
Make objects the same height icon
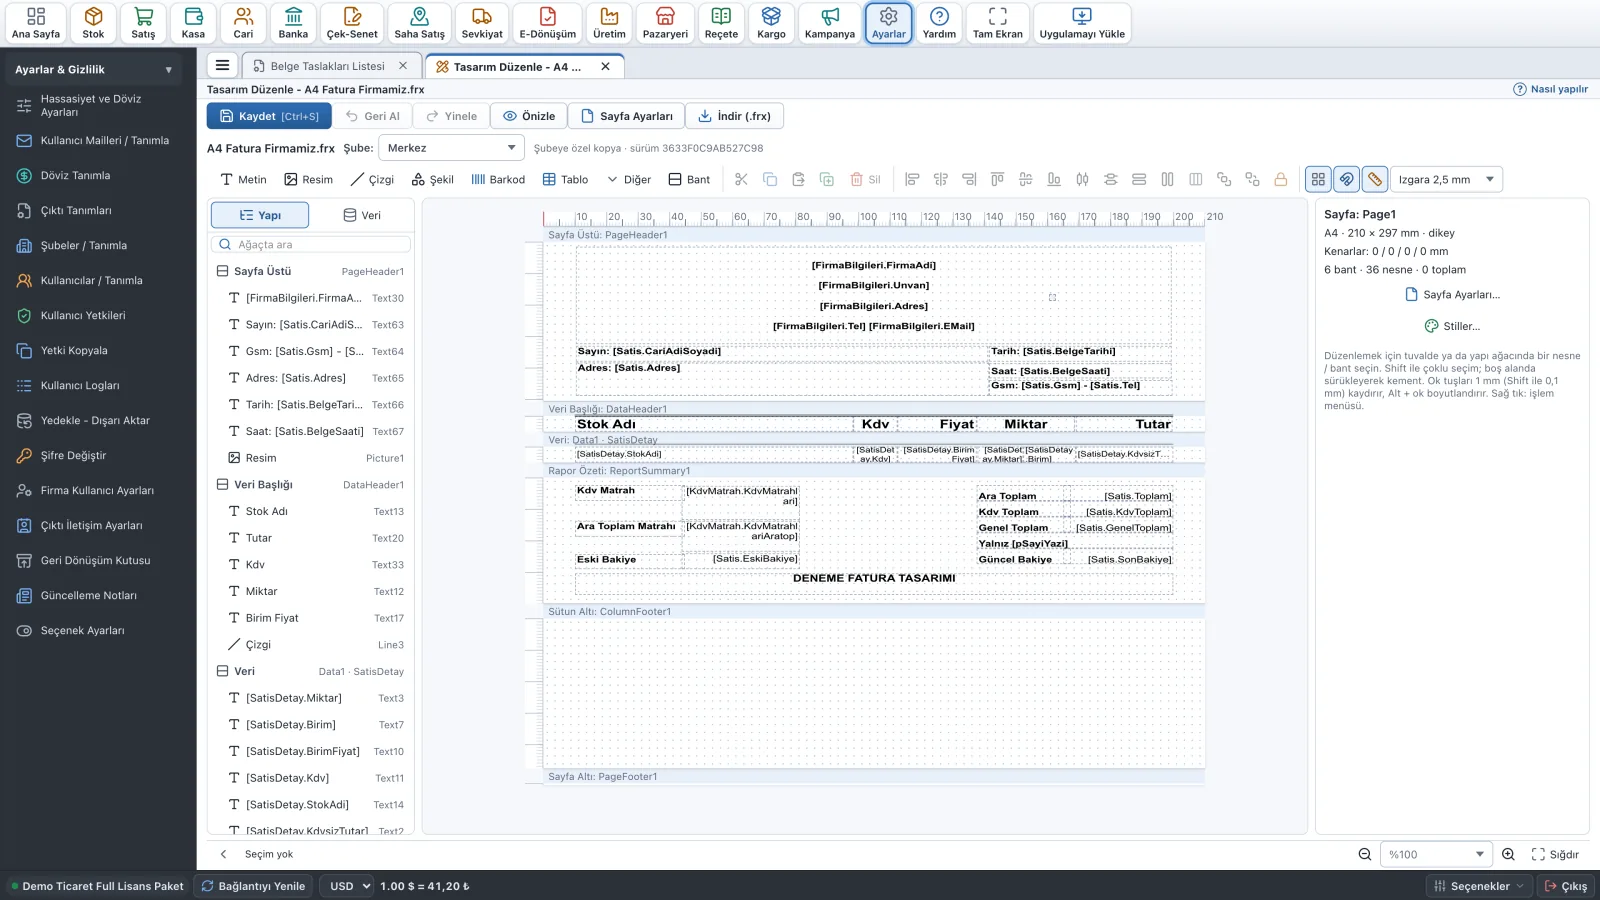1167,179
